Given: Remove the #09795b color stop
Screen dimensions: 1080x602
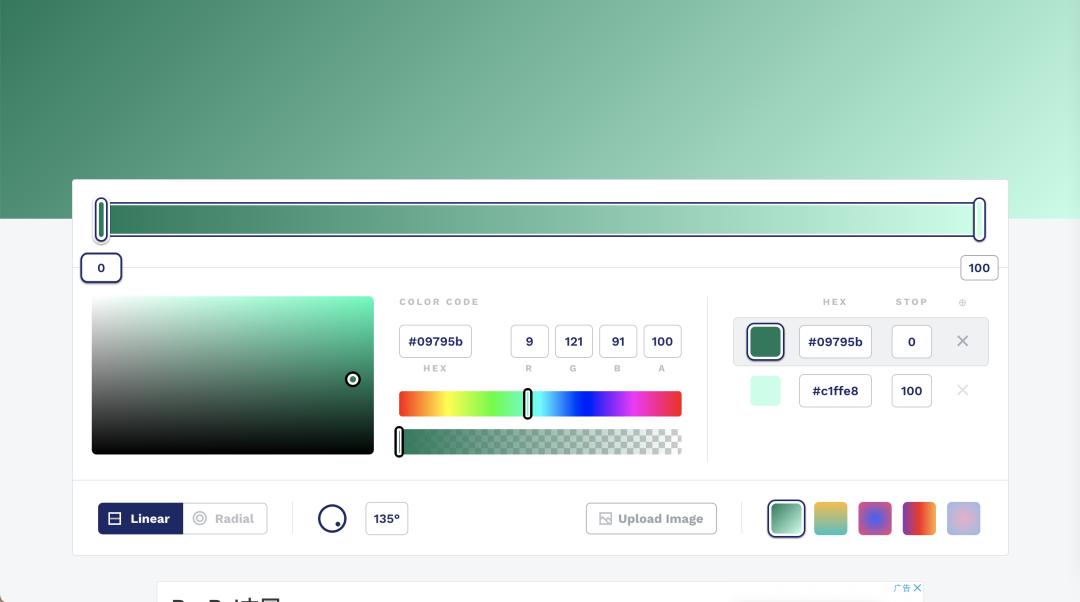Looking at the screenshot, I should tap(962, 341).
